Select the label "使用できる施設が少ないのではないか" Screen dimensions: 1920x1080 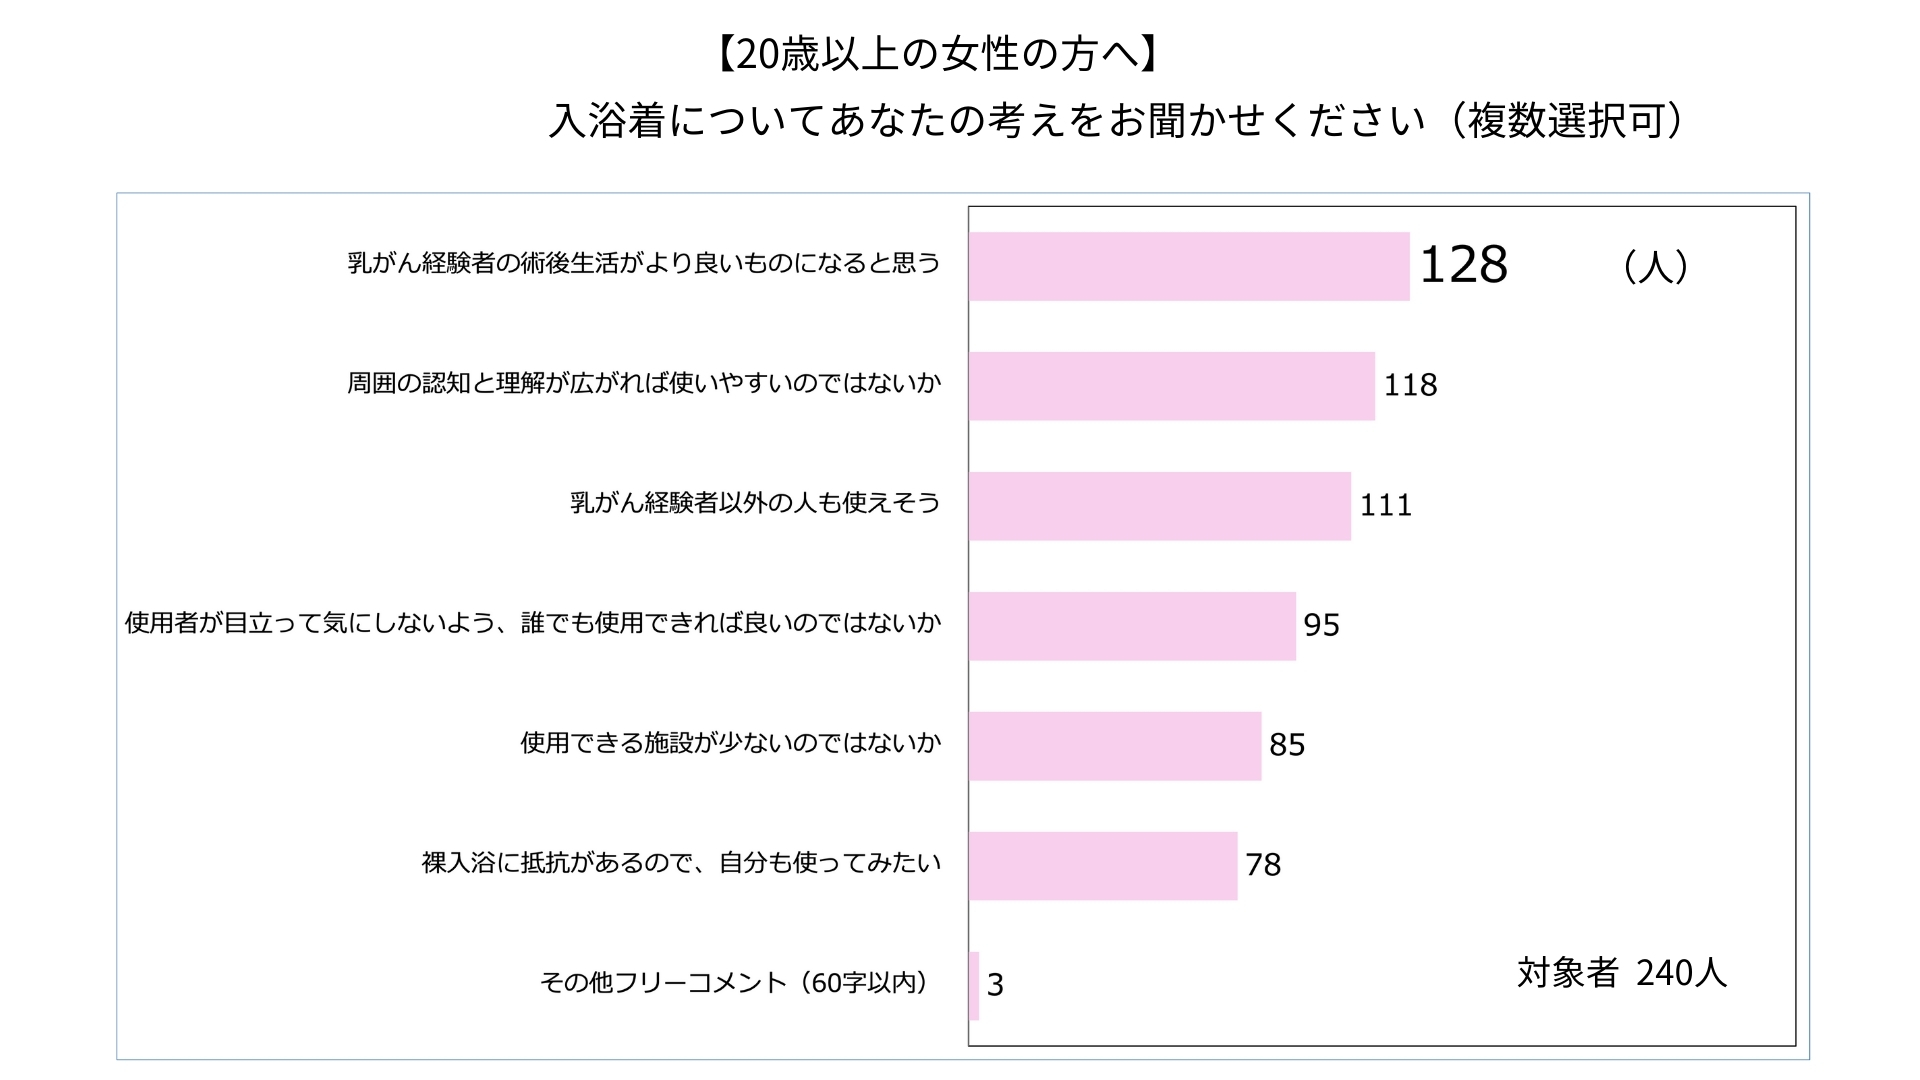731,743
